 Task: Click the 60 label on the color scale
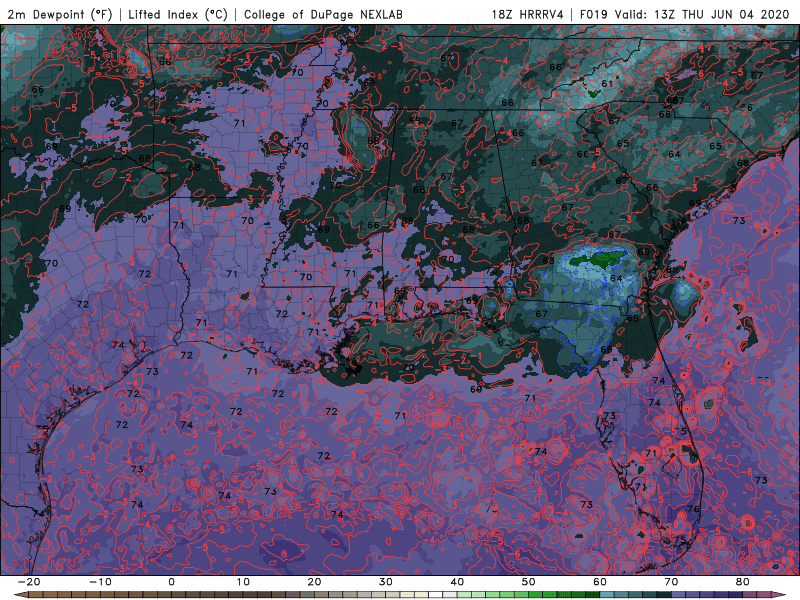point(600,582)
